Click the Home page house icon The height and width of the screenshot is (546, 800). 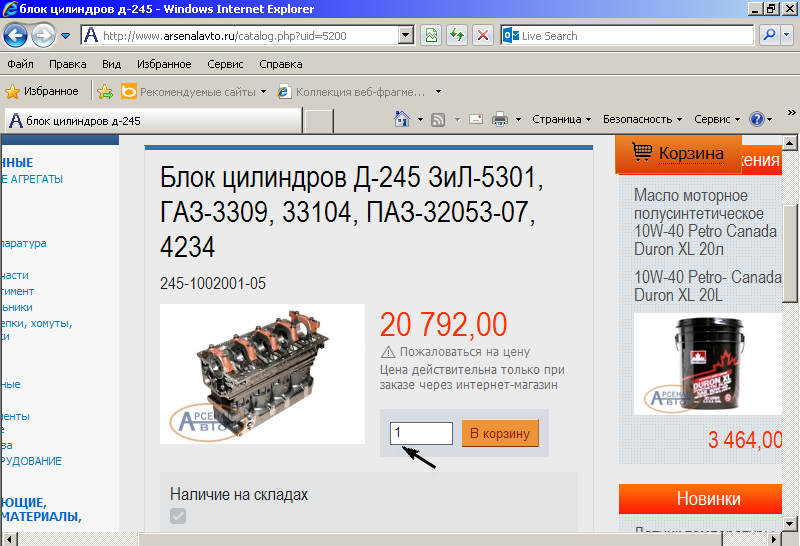tap(402, 119)
